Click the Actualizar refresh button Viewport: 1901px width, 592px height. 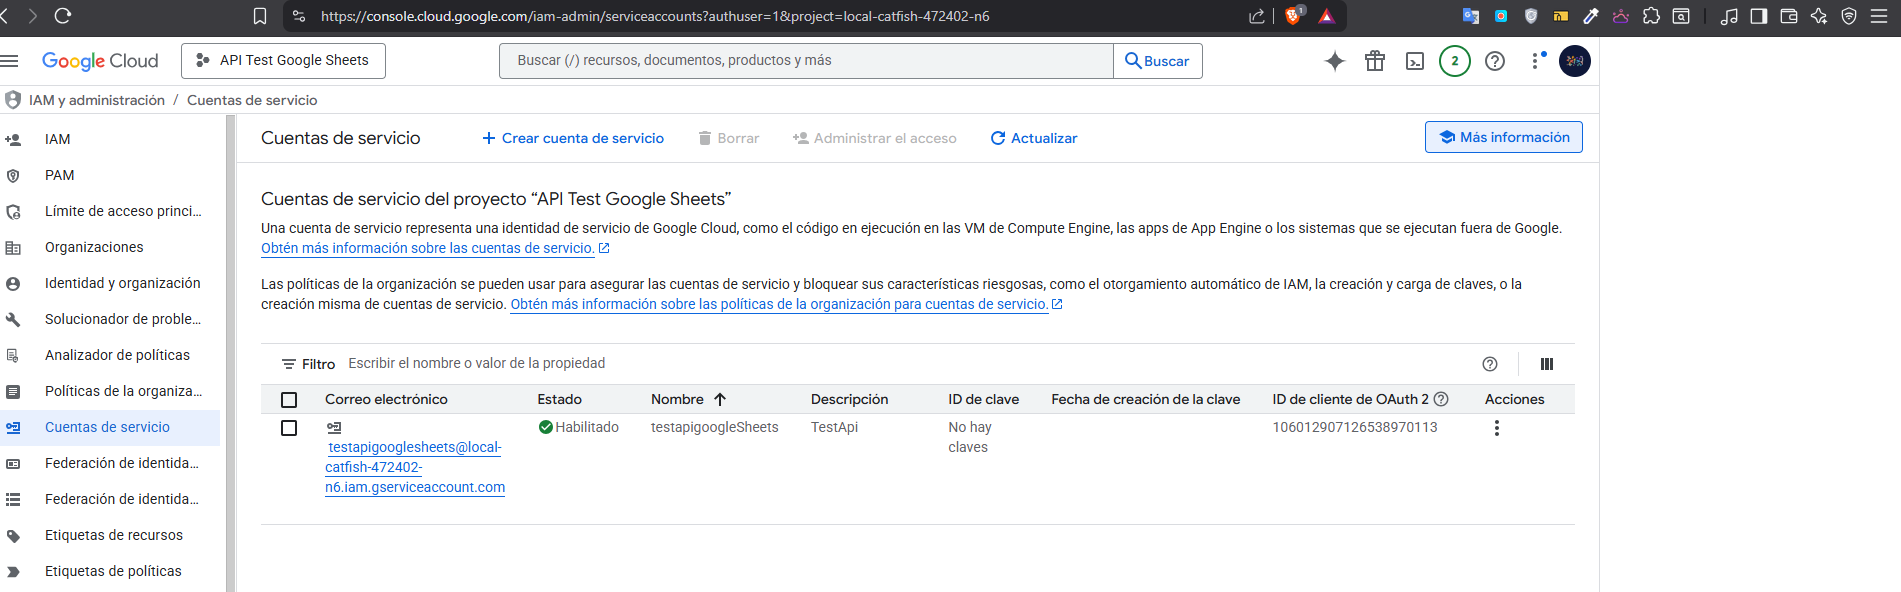point(1034,138)
